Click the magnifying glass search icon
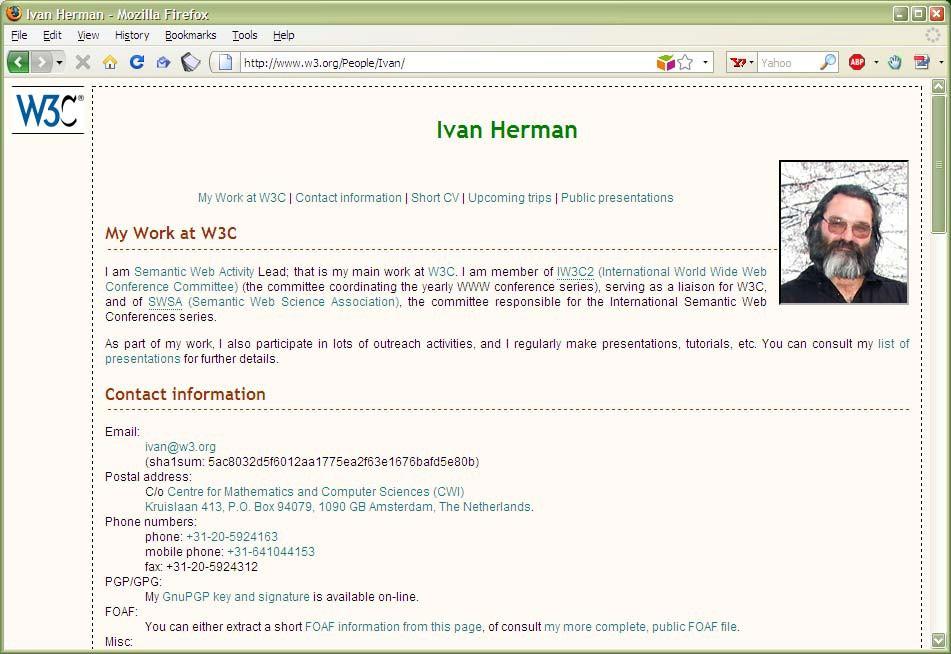951x654 pixels. pos(828,62)
